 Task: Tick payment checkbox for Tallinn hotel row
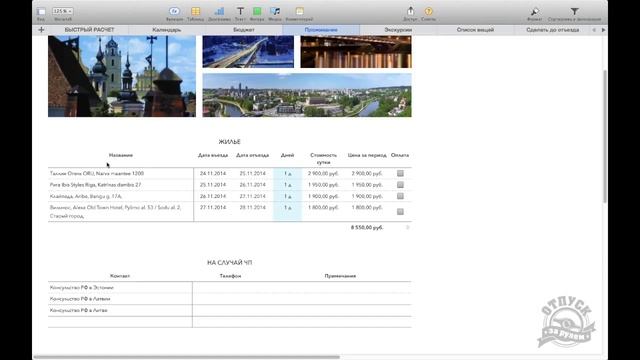pyautogui.click(x=400, y=173)
